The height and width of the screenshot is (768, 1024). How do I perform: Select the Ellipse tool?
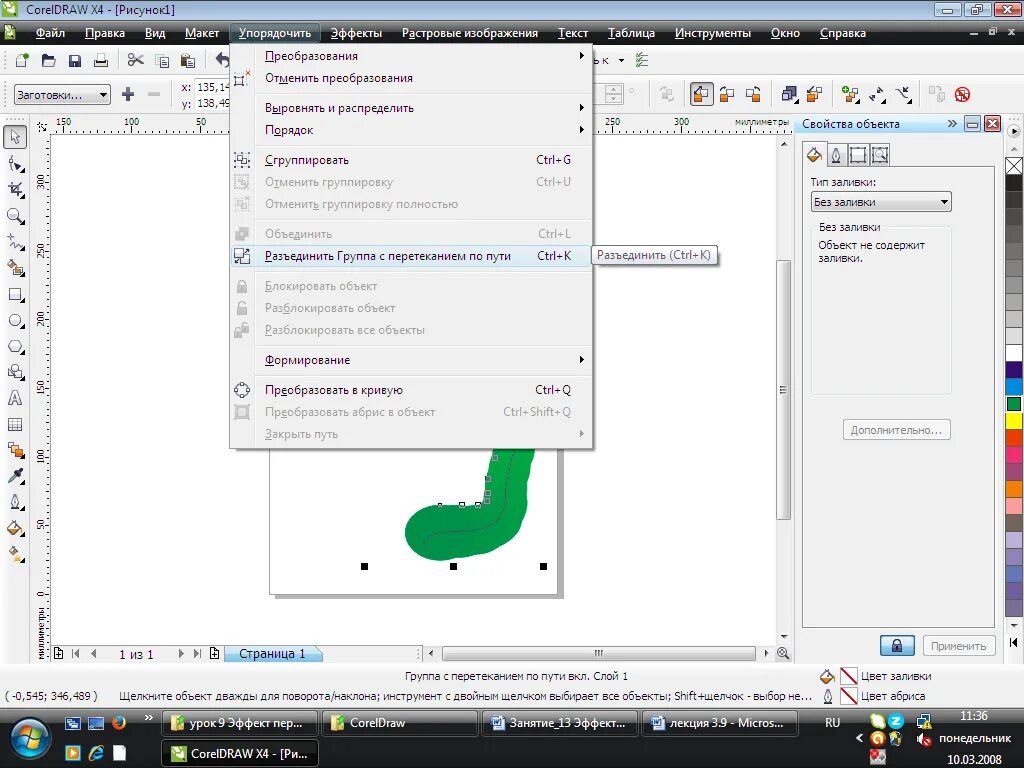[15, 321]
